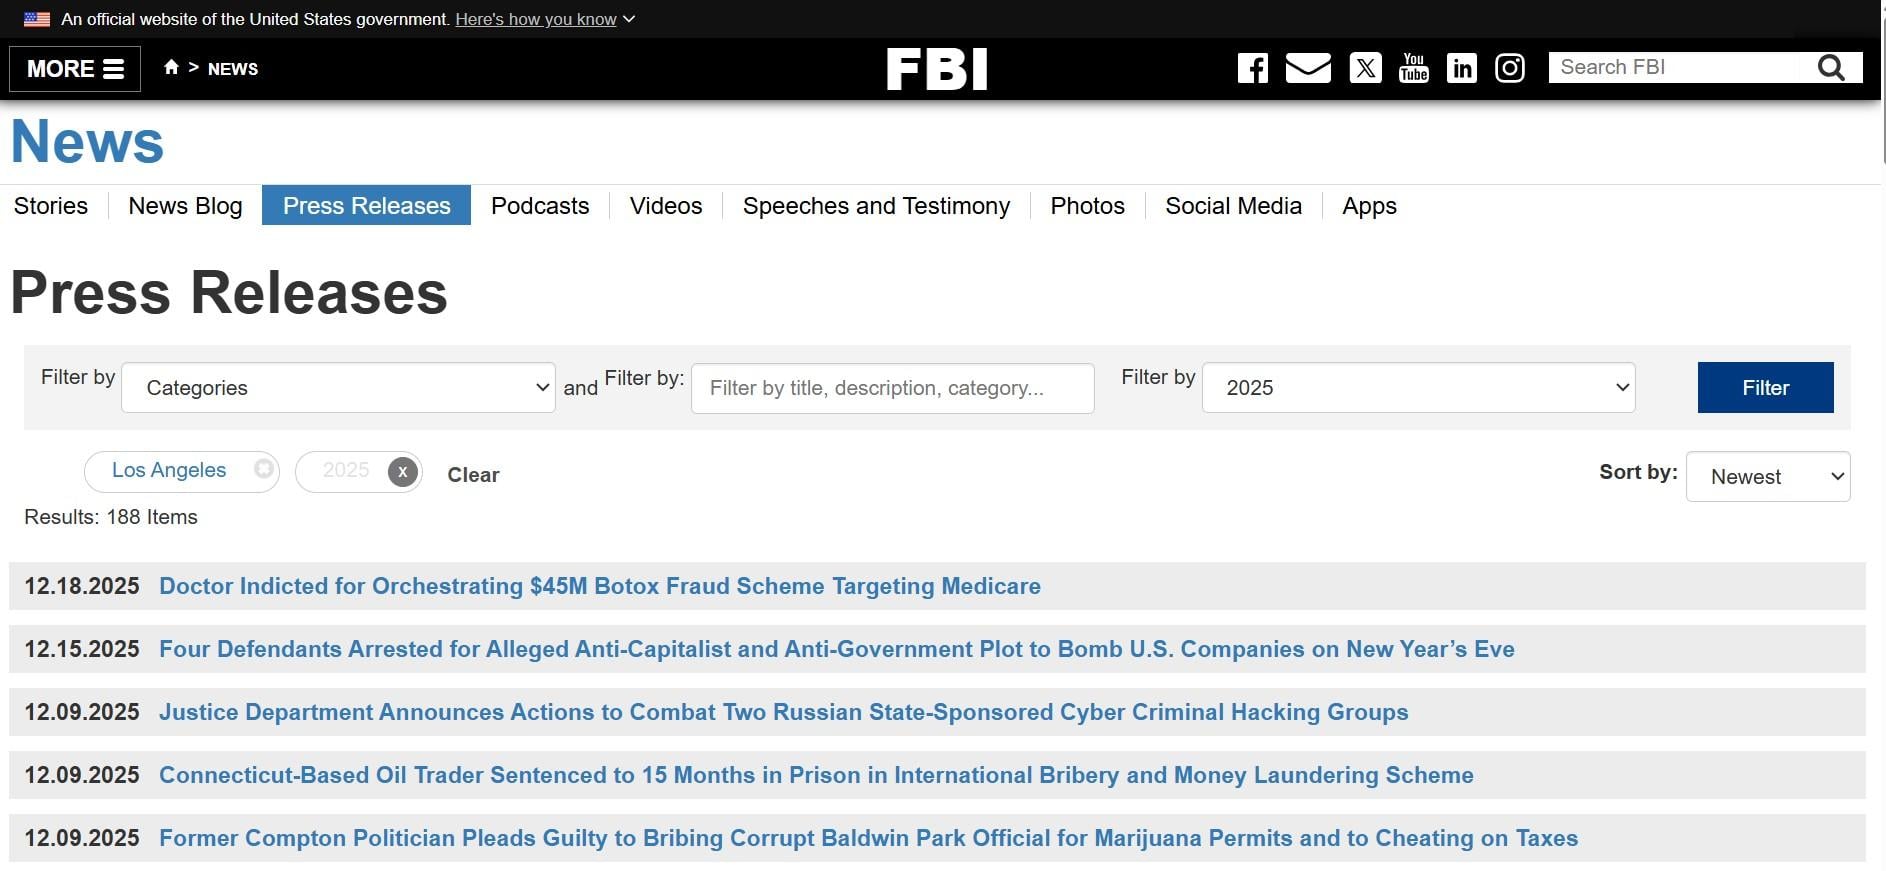This screenshot has width=1886, height=871.
Task: Switch to the Podcasts tab
Action: pos(540,206)
